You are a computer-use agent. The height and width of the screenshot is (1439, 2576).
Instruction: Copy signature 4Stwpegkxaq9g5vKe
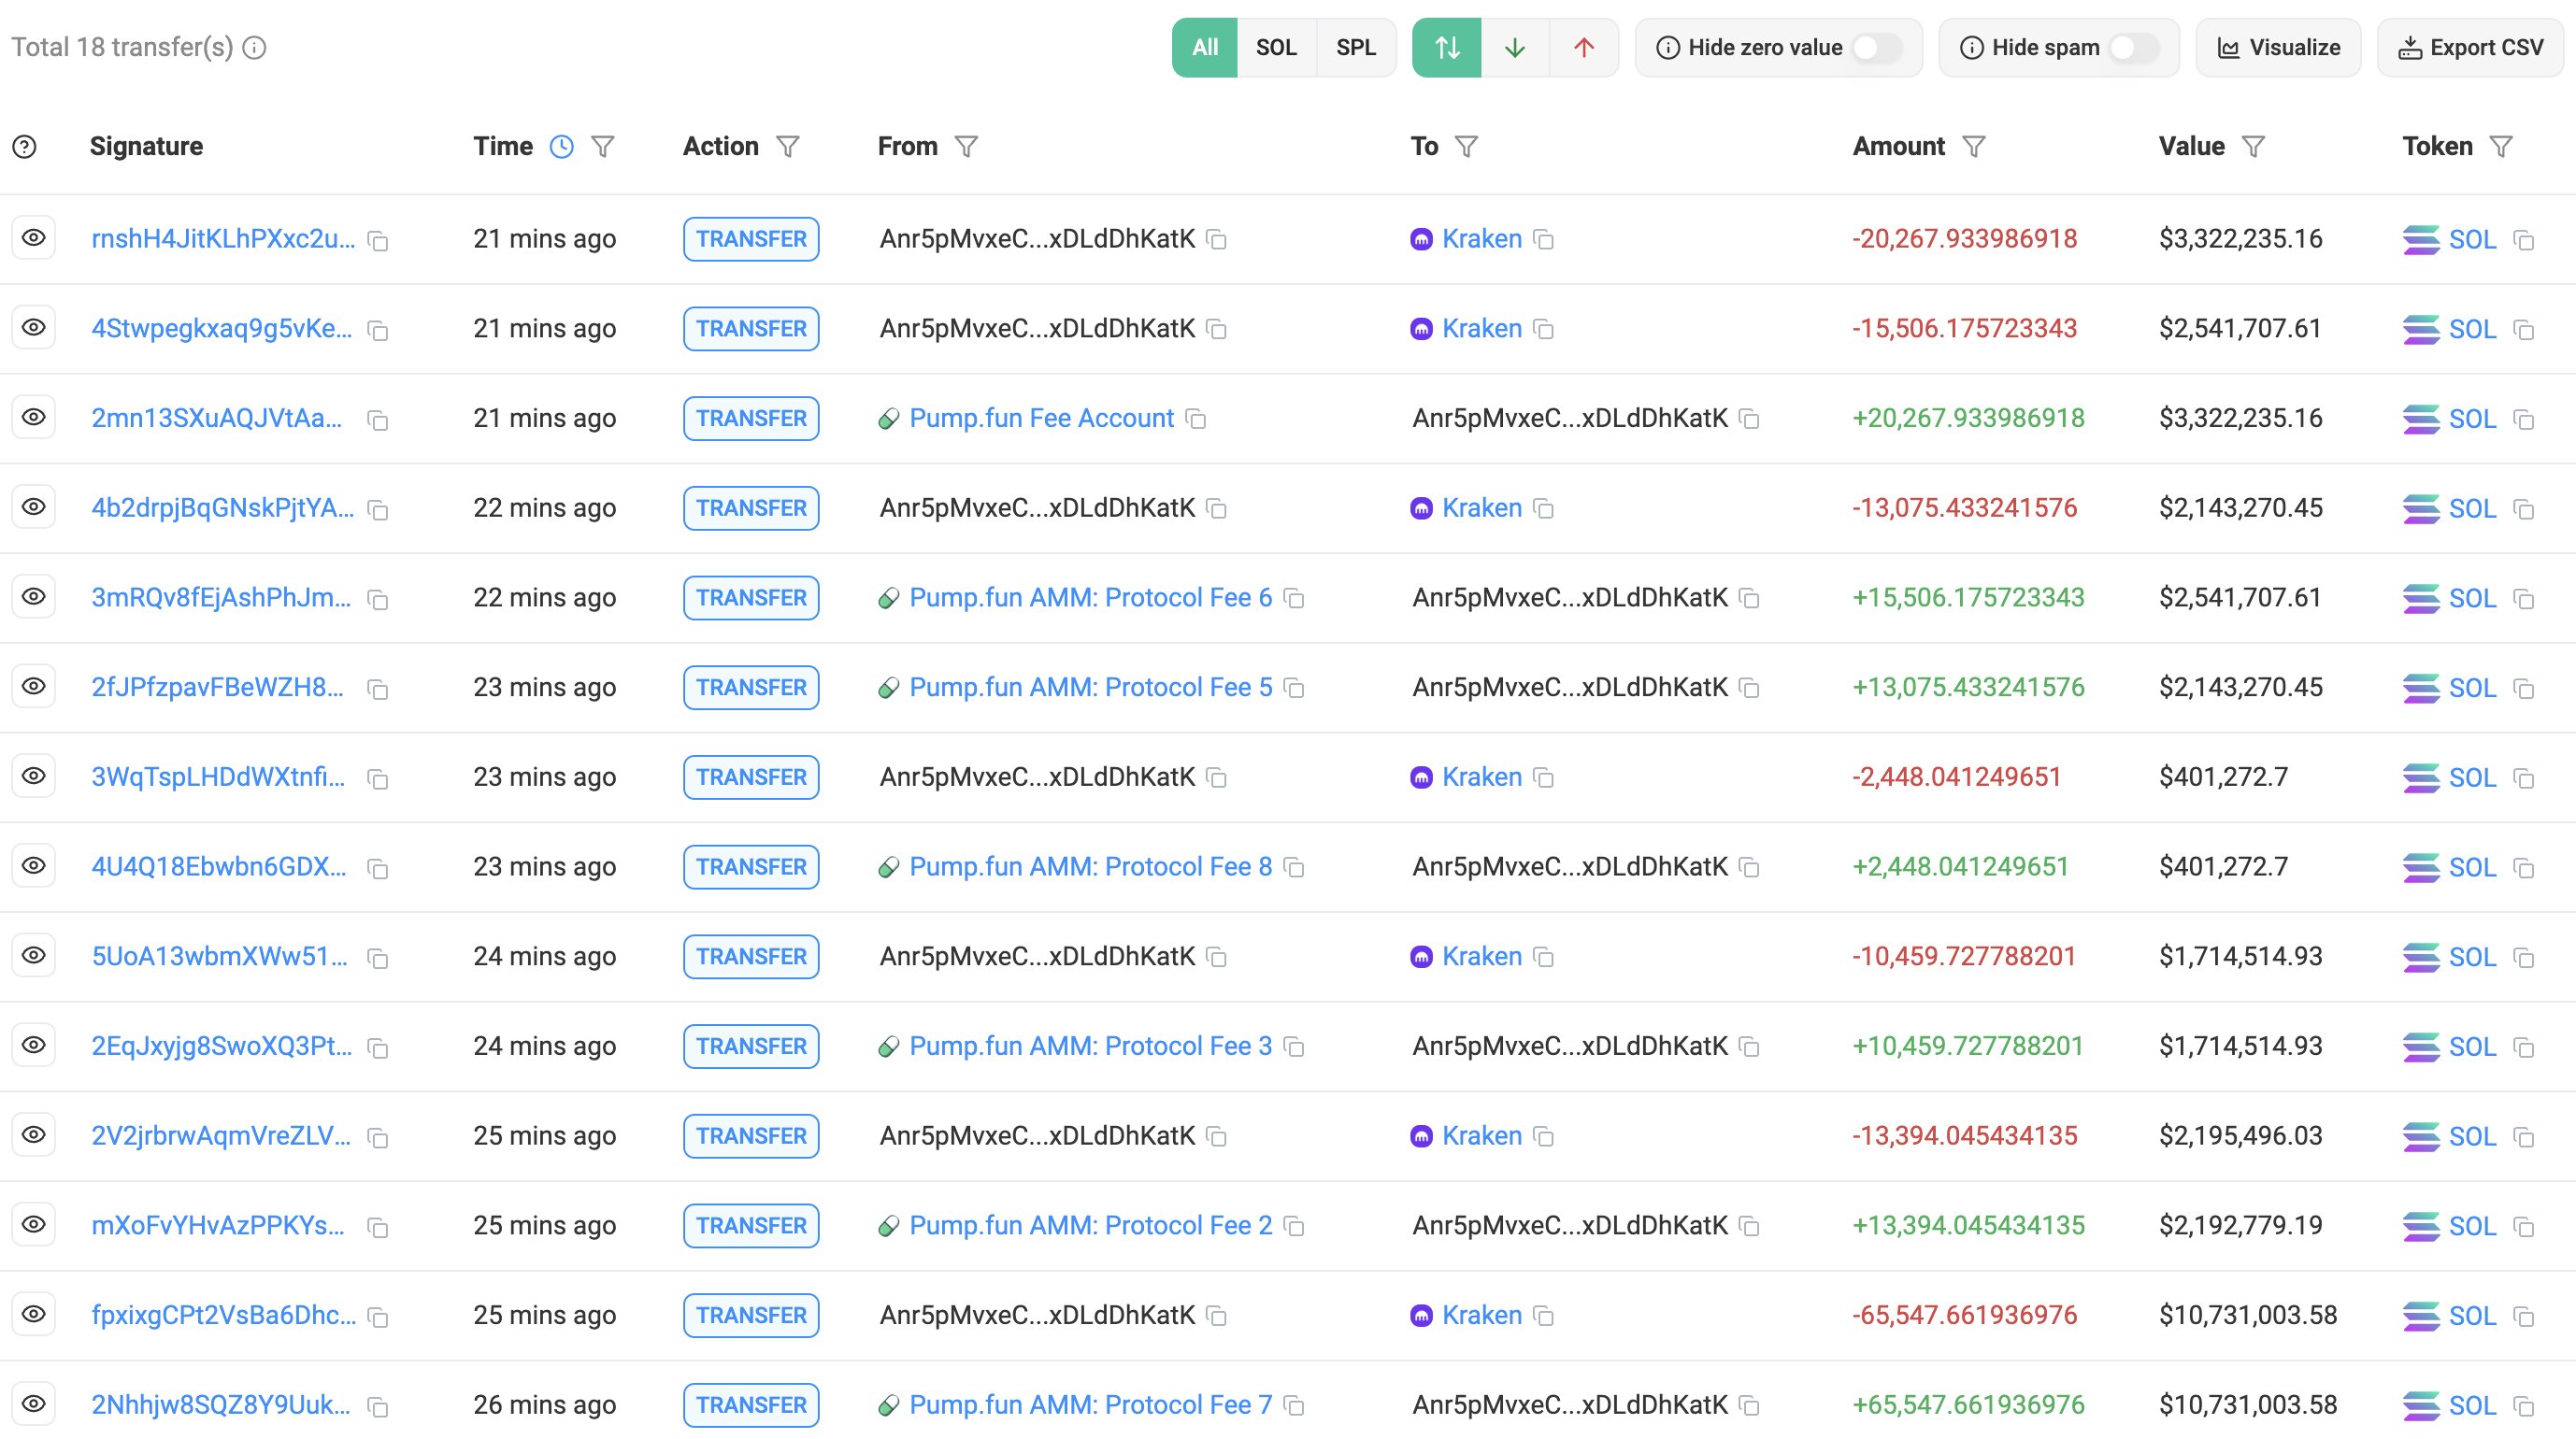pos(378,330)
